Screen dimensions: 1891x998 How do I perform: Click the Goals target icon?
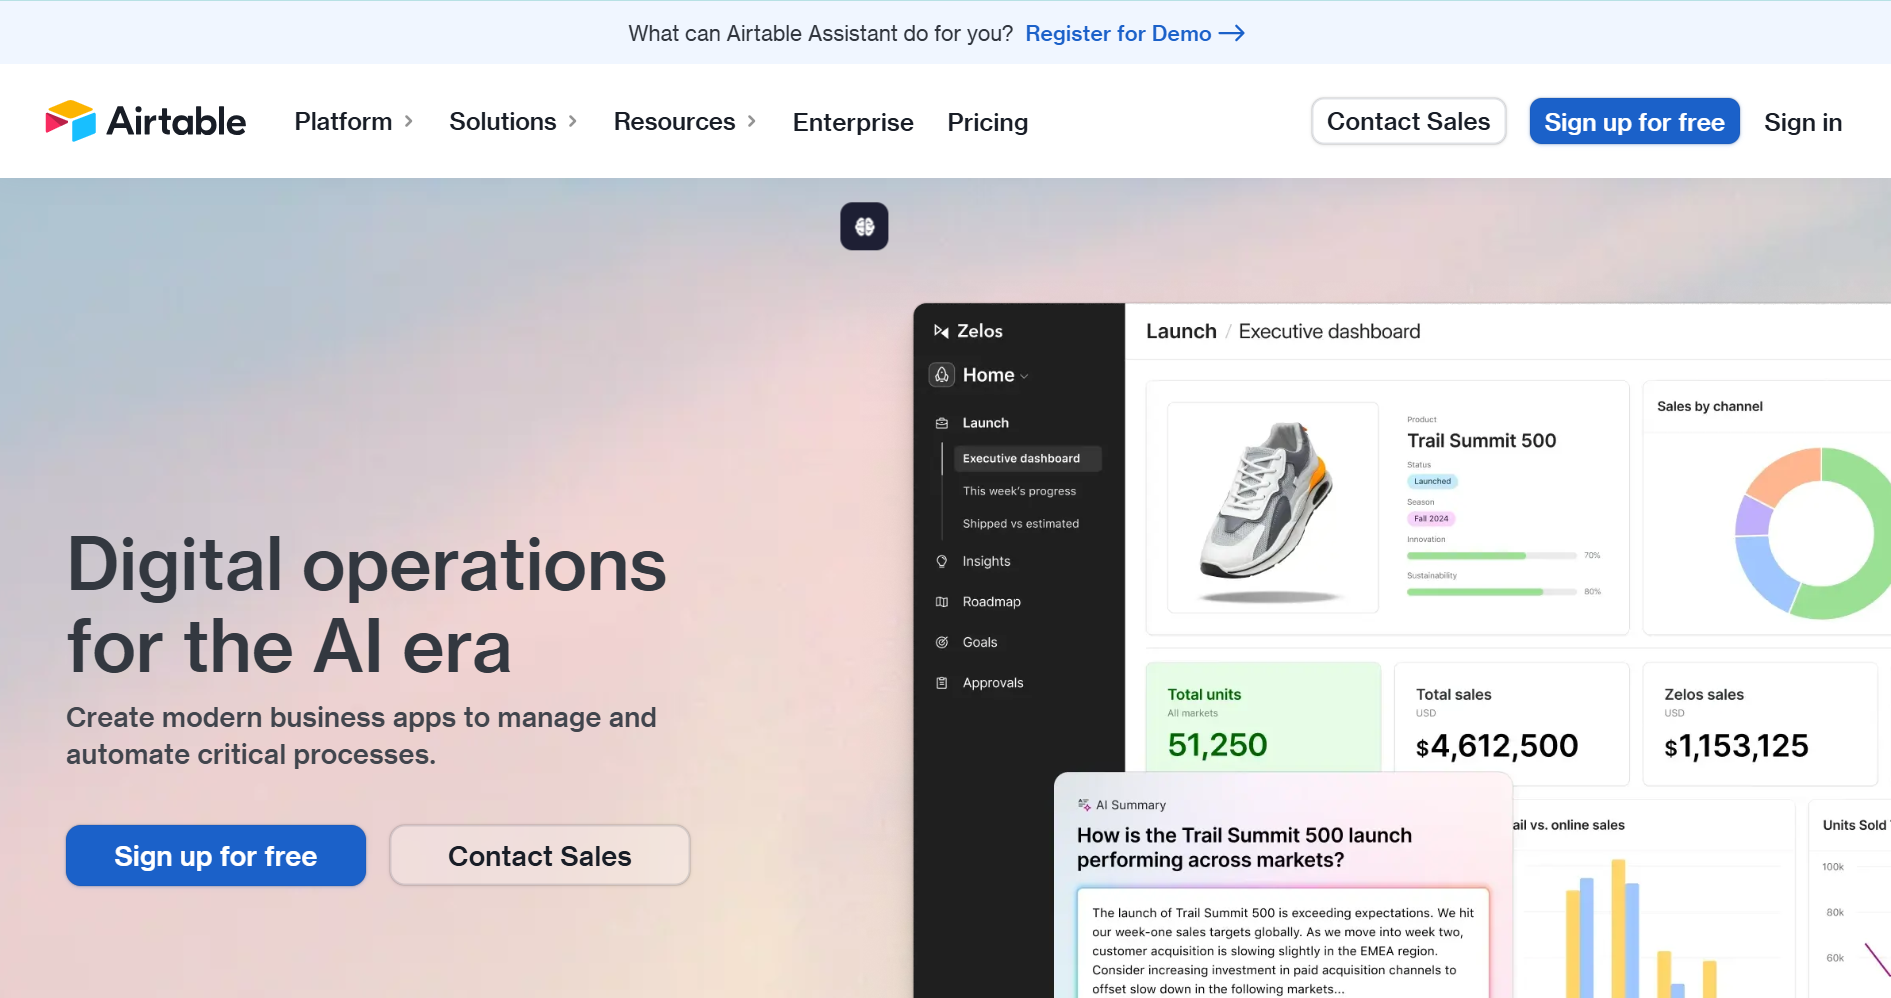point(942,642)
